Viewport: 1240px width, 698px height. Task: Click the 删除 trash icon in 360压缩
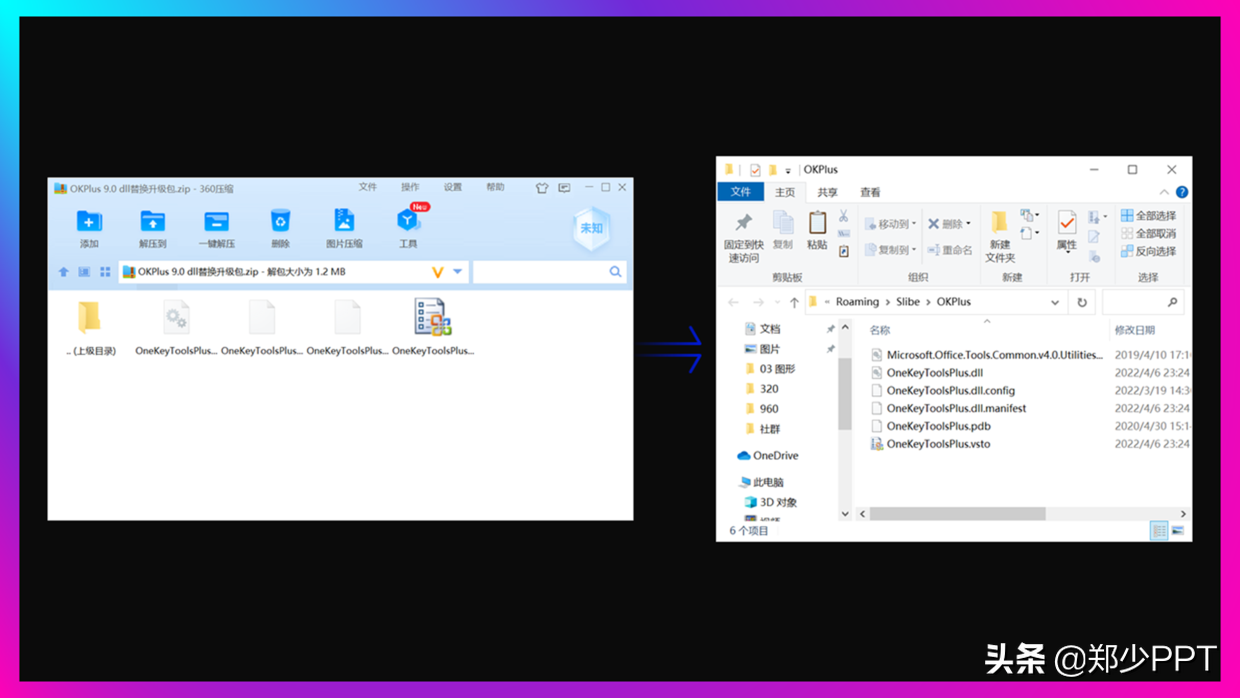280,221
